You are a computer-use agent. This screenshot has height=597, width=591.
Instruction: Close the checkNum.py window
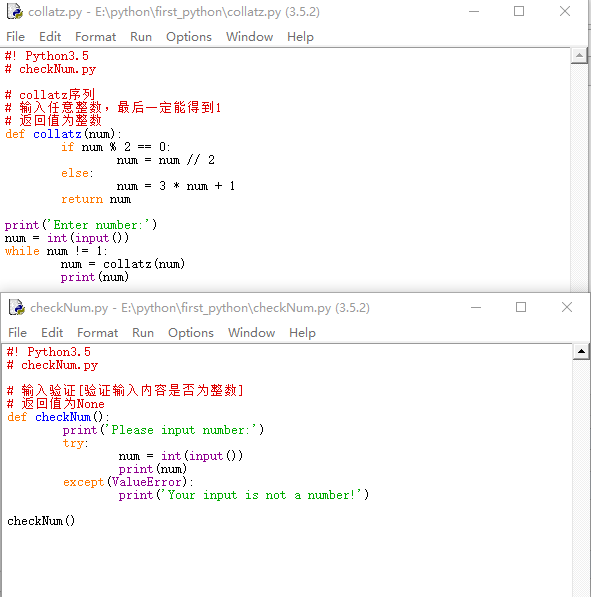[567, 307]
